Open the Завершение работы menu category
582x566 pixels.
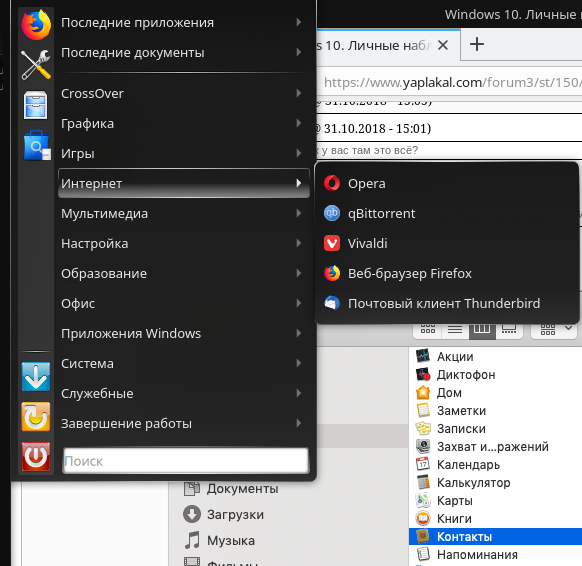click(x=184, y=423)
